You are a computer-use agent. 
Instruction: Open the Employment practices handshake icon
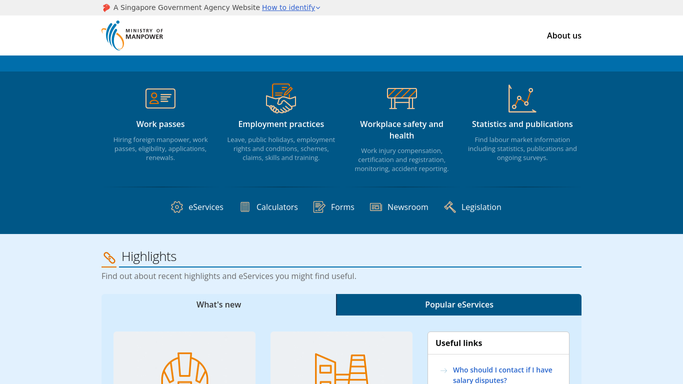point(281,98)
